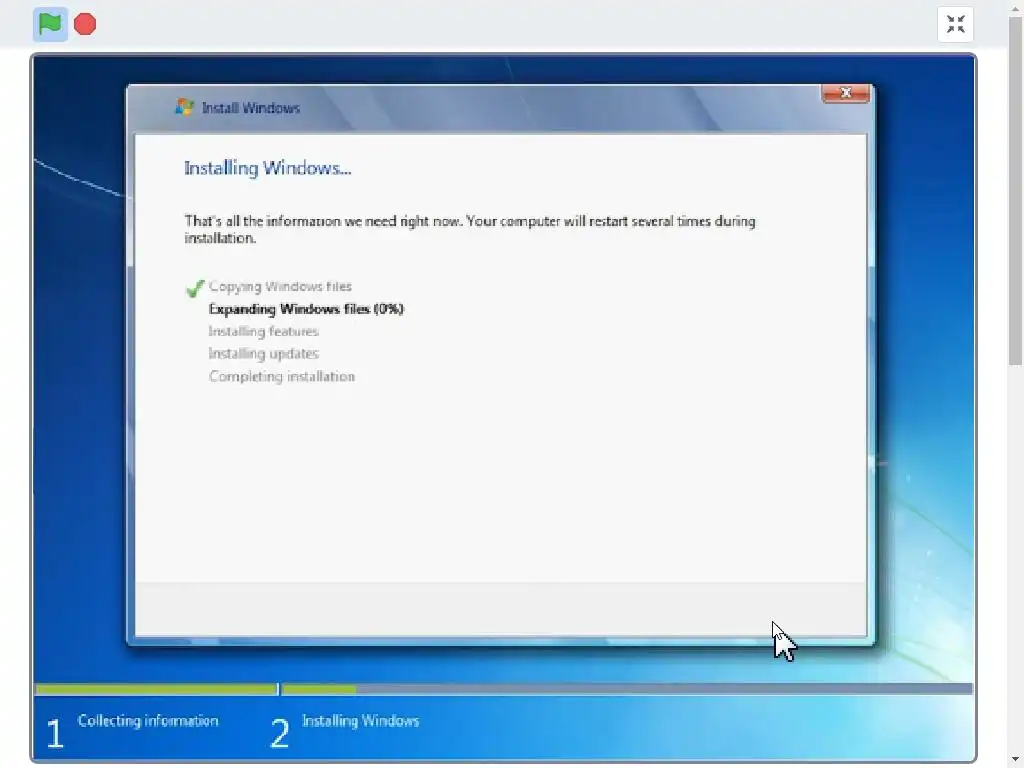Click the page's vertical scrollbar thumb

[1016, 191]
